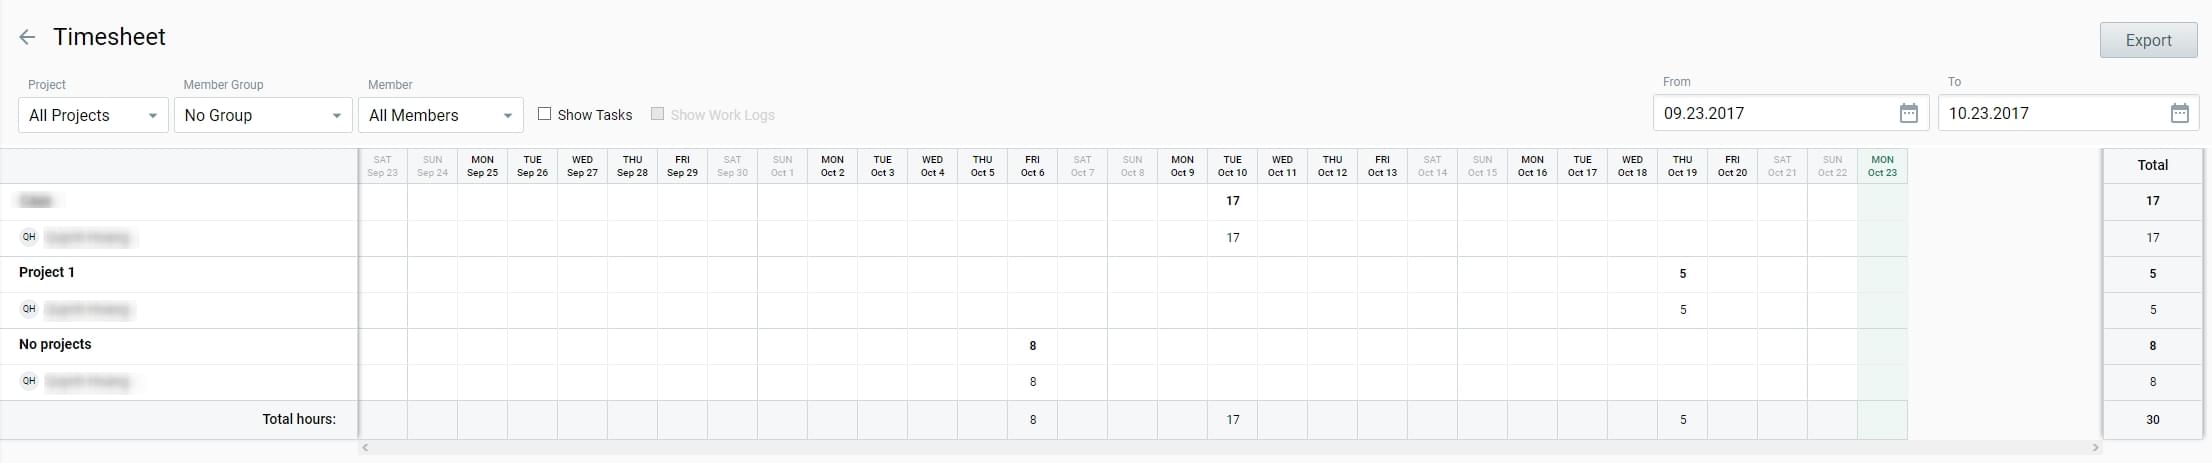Expand the All Projects dropdown
Viewport: 2212px width, 463px height.
coord(93,115)
